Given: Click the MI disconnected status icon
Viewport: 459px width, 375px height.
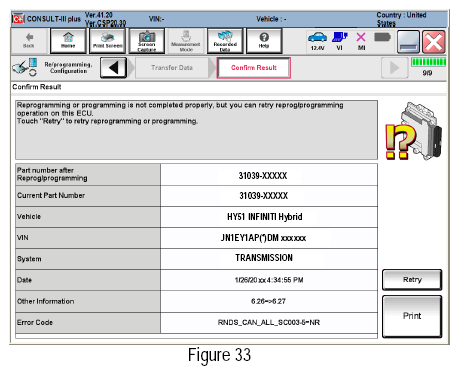Looking at the screenshot, I should (361, 41).
